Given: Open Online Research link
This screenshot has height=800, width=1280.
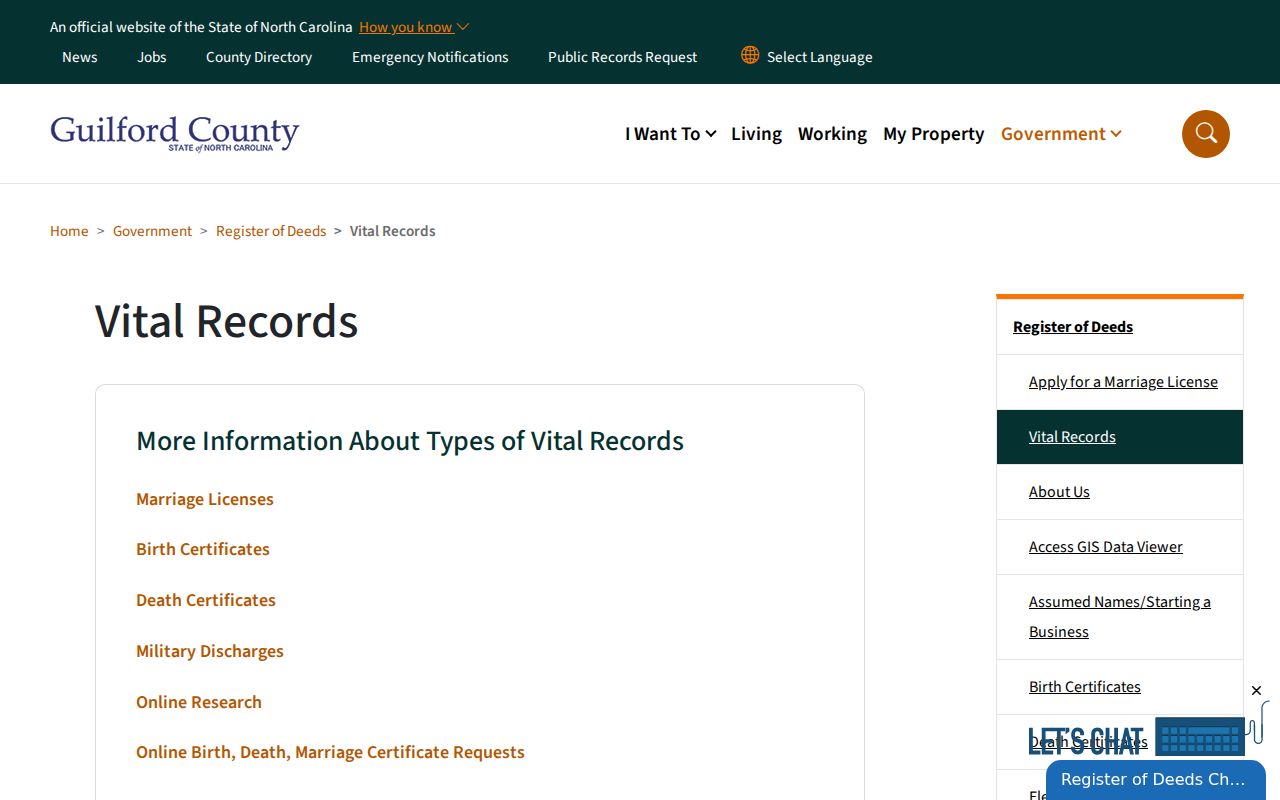Looking at the screenshot, I should tap(199, 702).
